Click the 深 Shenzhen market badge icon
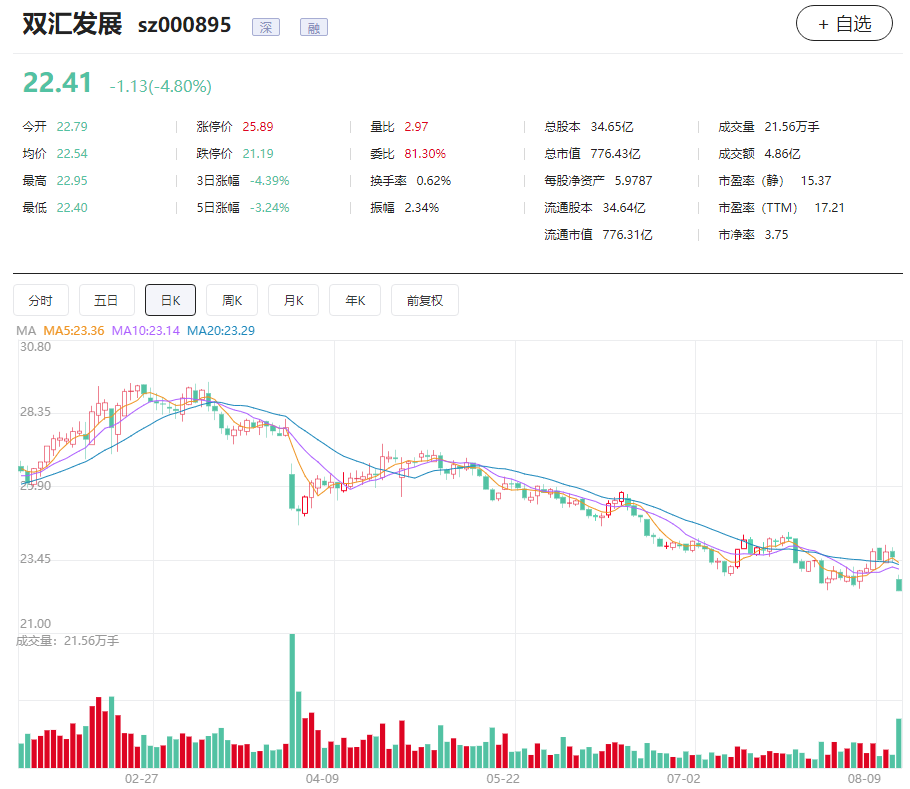910x789 pixels. pyautogui.click(x=266, y=27)
